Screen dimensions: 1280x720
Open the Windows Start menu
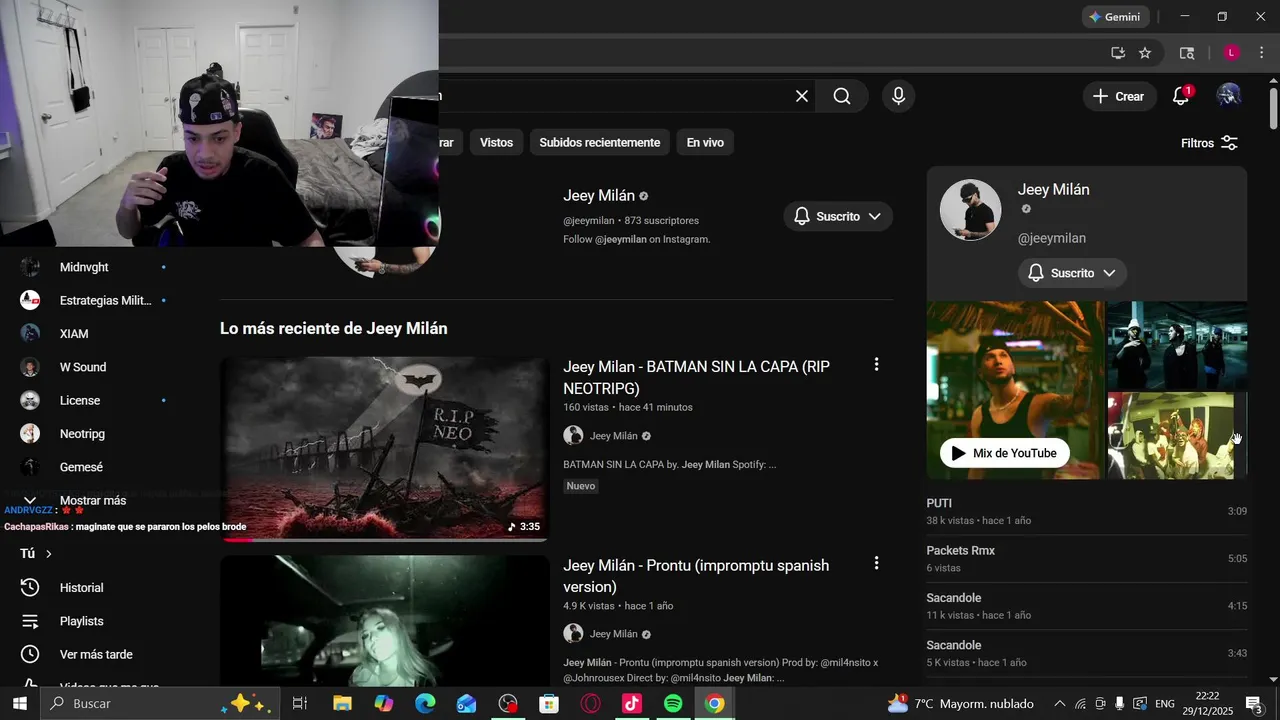point(20,704)
